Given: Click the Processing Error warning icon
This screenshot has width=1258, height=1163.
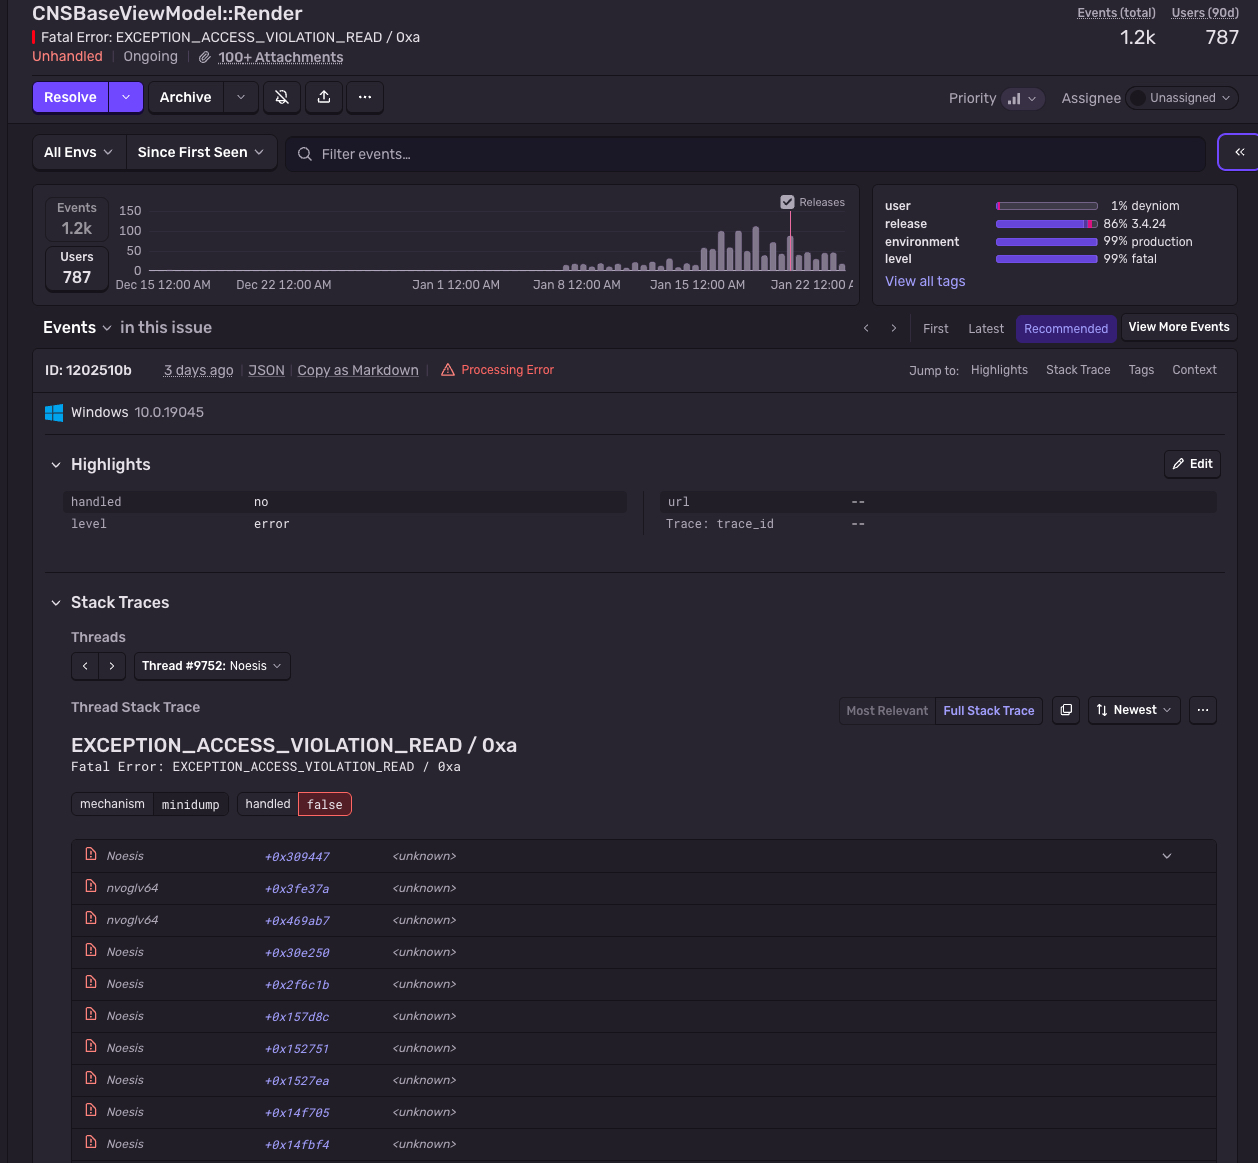Looking at the screenshot, I should (448, 370).
